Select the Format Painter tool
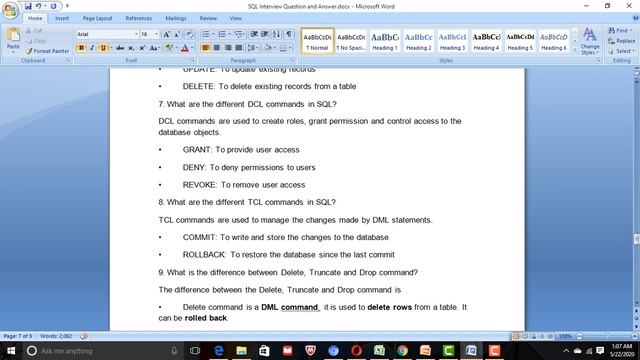640x360 pixels. click(47, 51)
